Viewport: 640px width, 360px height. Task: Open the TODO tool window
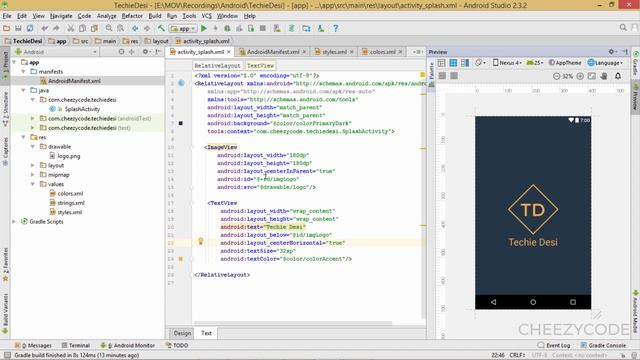click(x=177, y=345)
